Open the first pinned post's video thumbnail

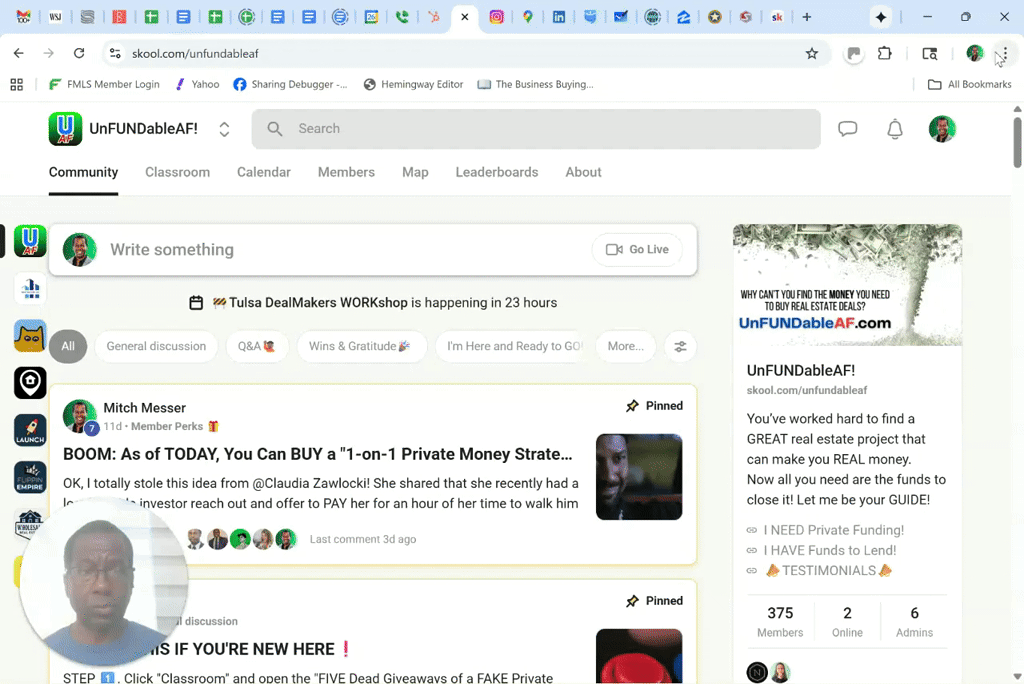[639, 477]
